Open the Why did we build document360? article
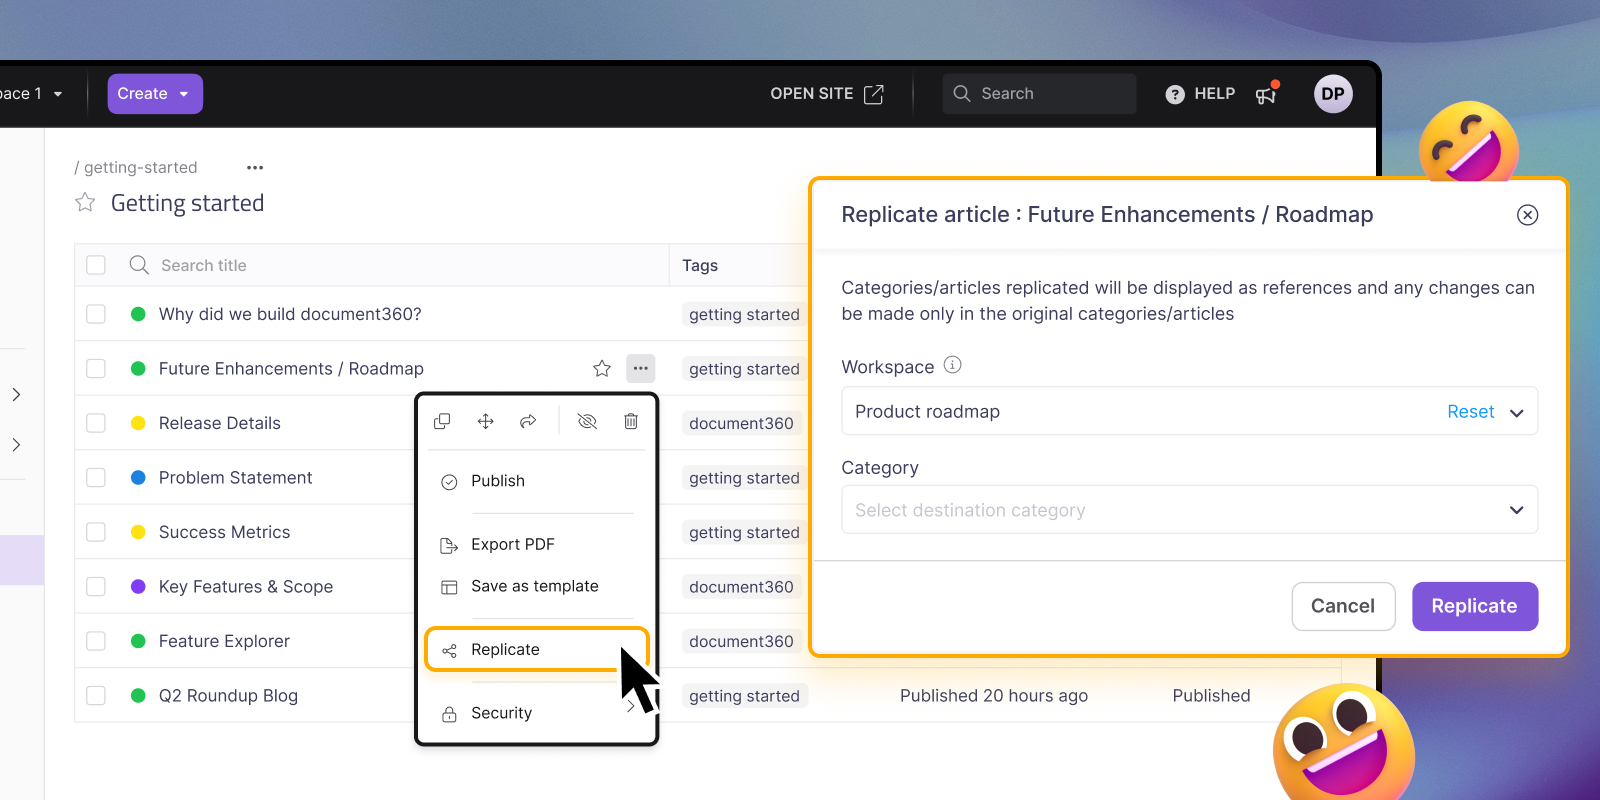The height and width of the screenshot is (800, 1600). pyautogui.click(x=290, y=314)
